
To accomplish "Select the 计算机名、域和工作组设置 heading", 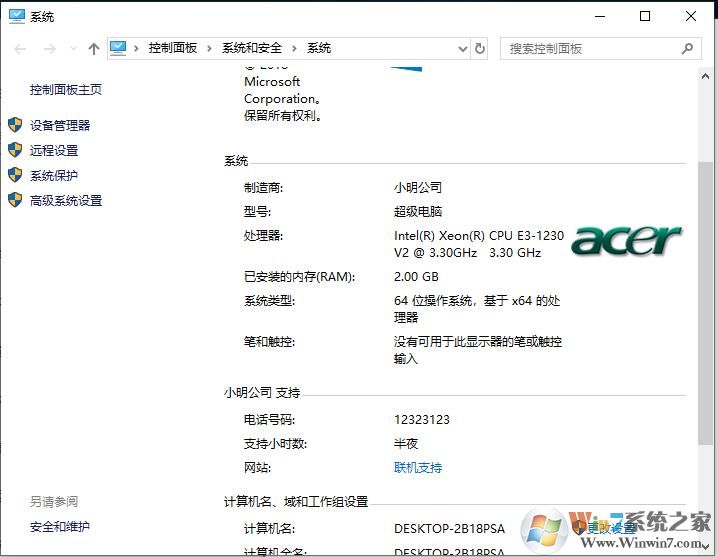I will click(x=296, y=502).
